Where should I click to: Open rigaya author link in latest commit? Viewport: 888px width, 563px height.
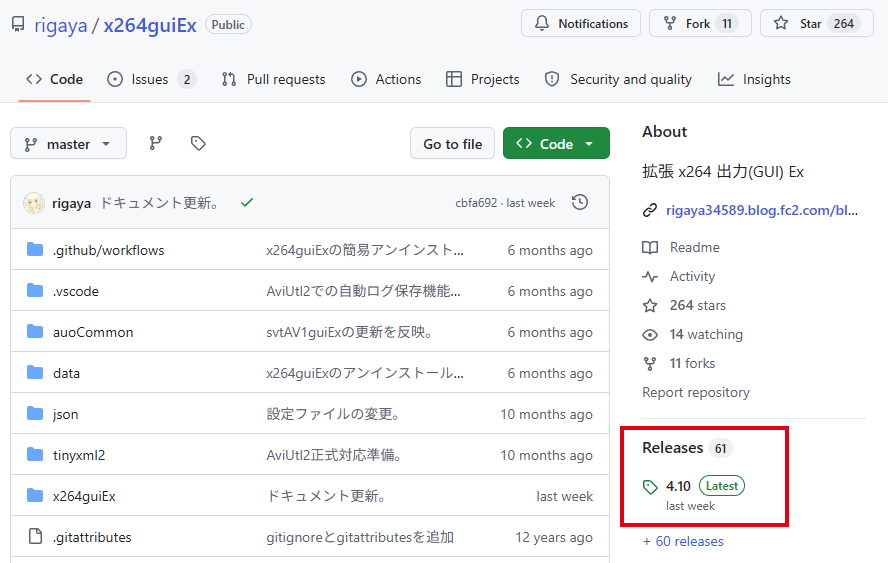click(71, 203)
